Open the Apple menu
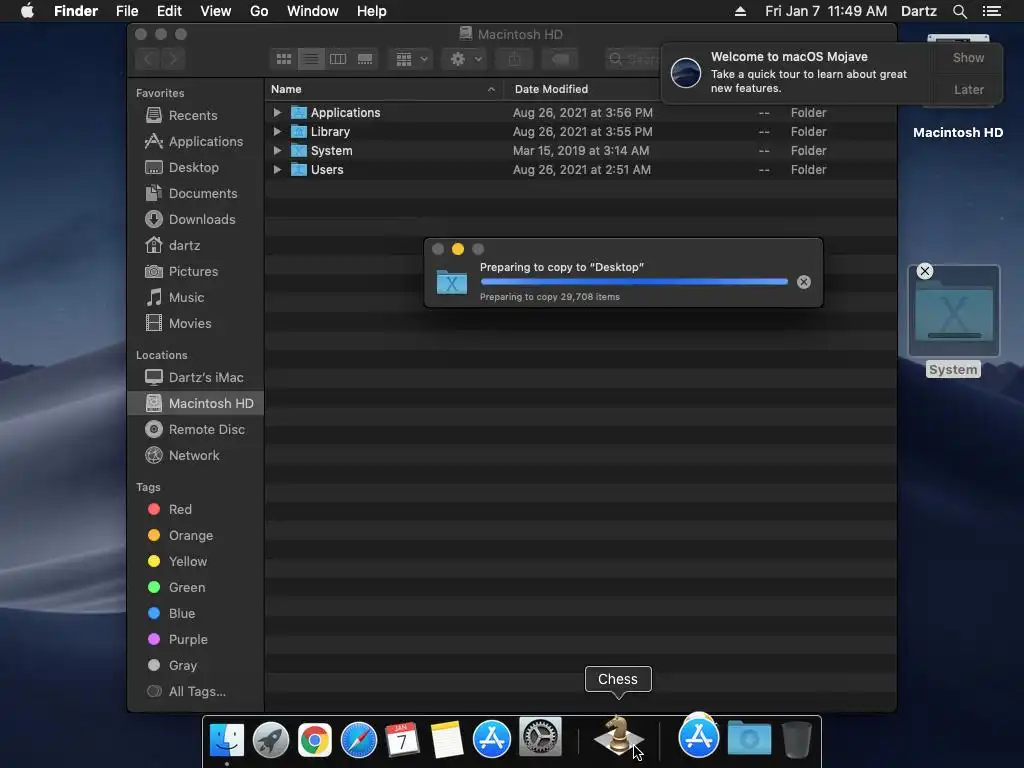Viewport: 1024px width, 768px height. (27, 11)
